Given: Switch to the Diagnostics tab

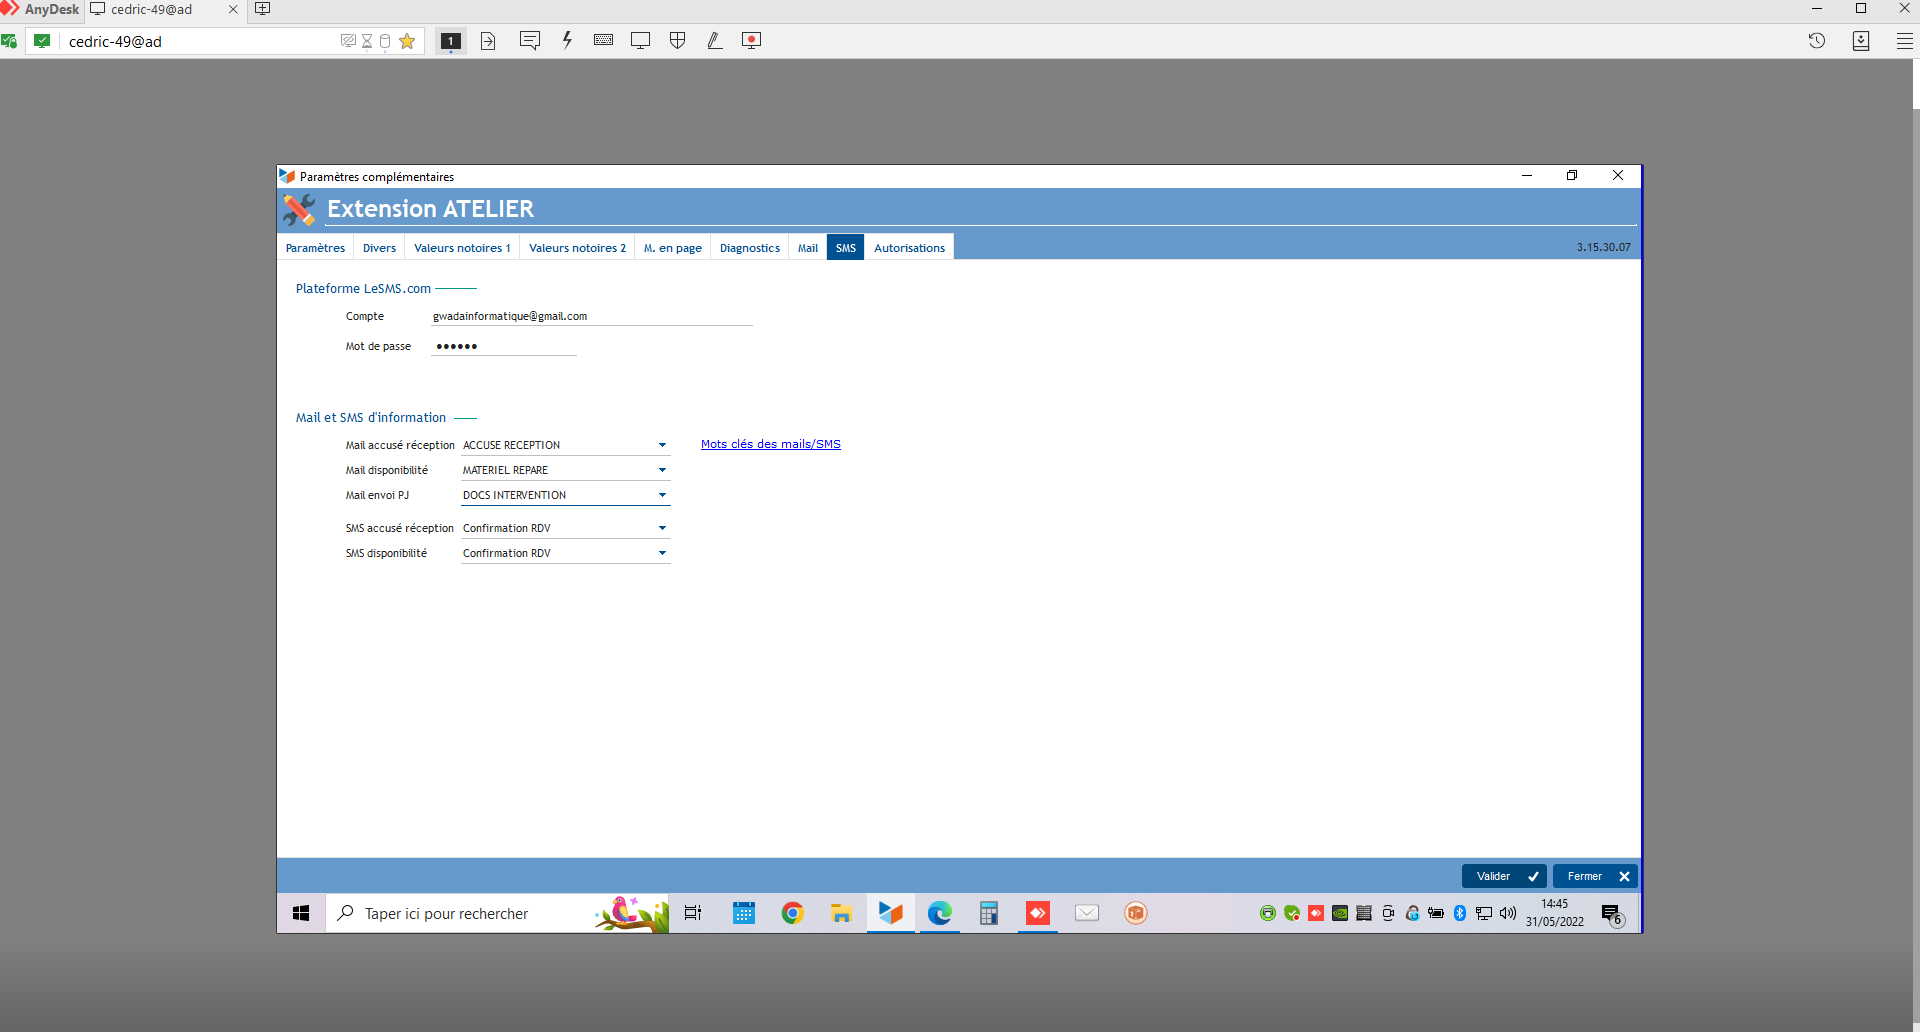Looking at the screenshot, I should (x=749, y=248).
